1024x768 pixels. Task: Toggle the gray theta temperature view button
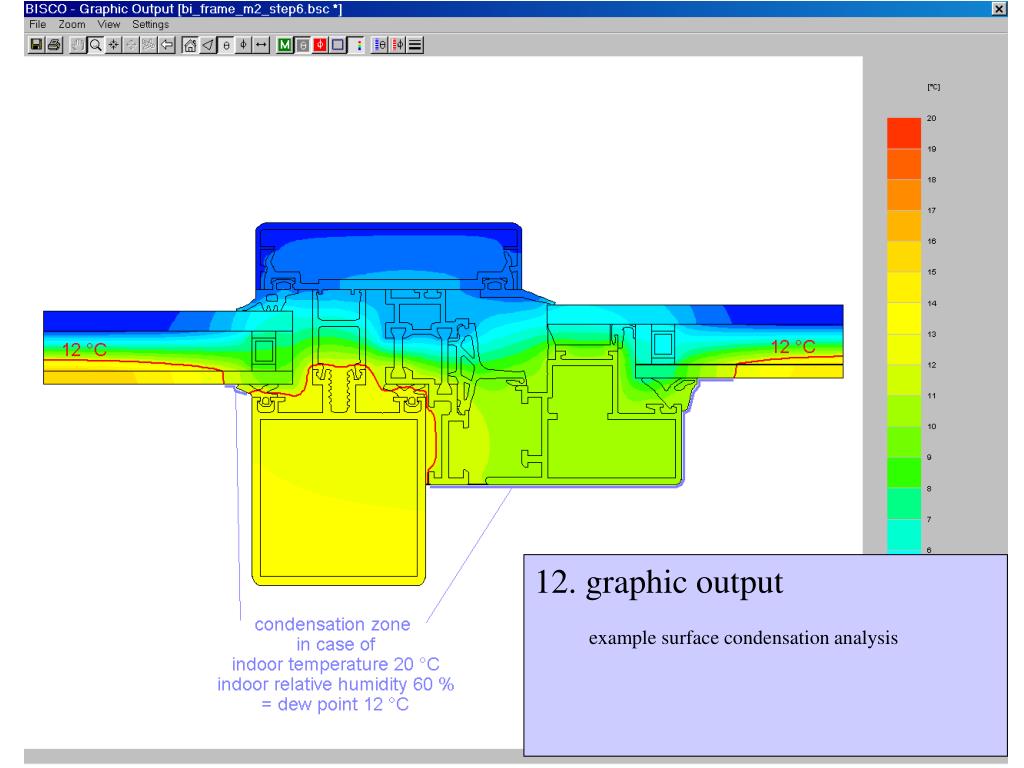pyautogui.click(x=302, y=45)
